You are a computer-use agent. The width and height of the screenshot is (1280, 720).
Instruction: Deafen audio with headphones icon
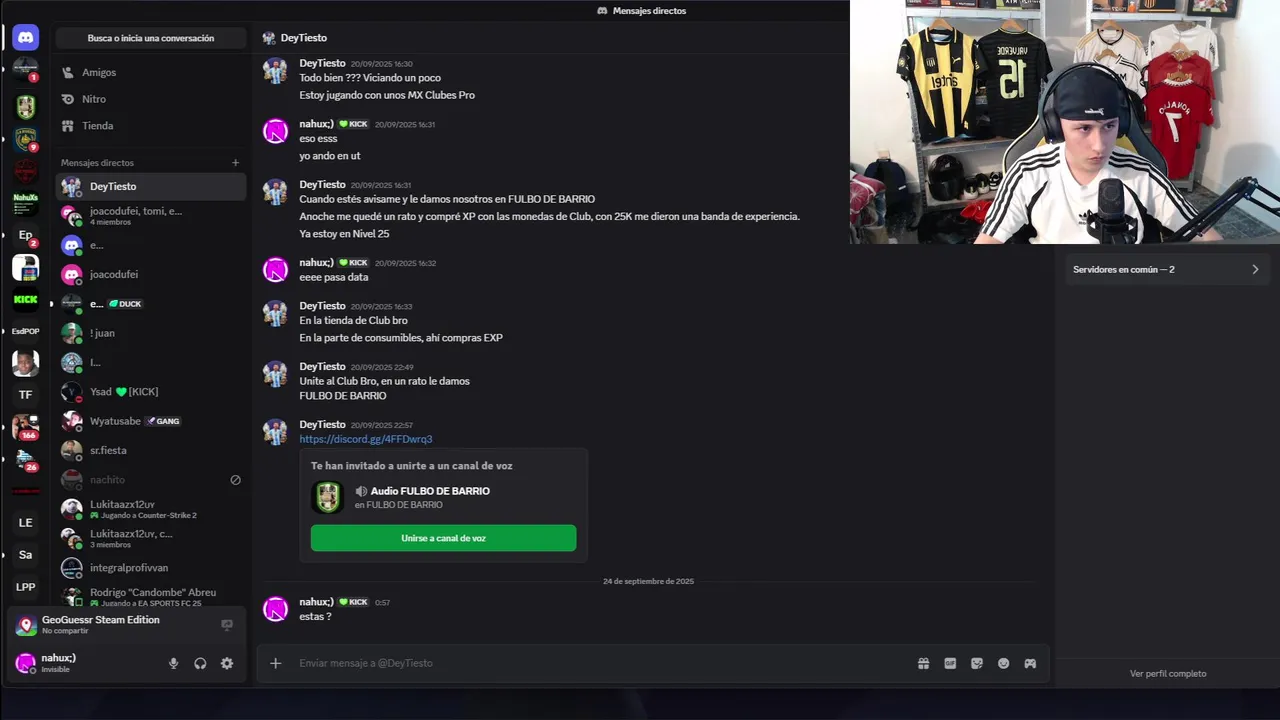click(x=200, y=663)
